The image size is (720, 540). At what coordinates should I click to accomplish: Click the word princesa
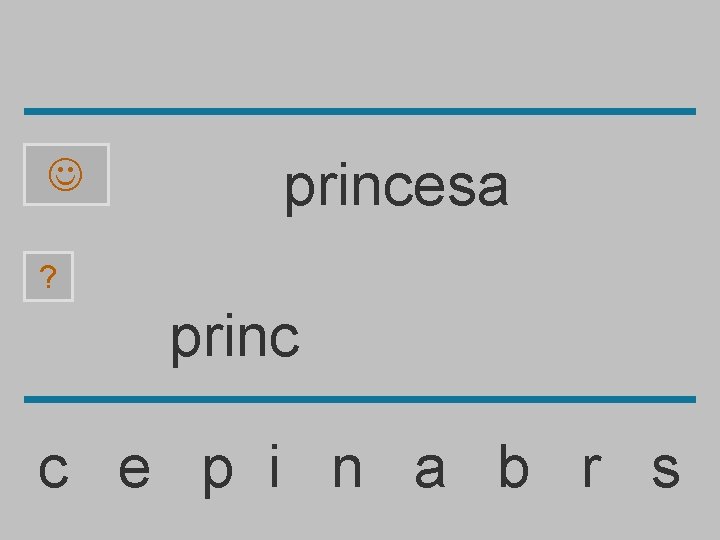tap(396, 186)
